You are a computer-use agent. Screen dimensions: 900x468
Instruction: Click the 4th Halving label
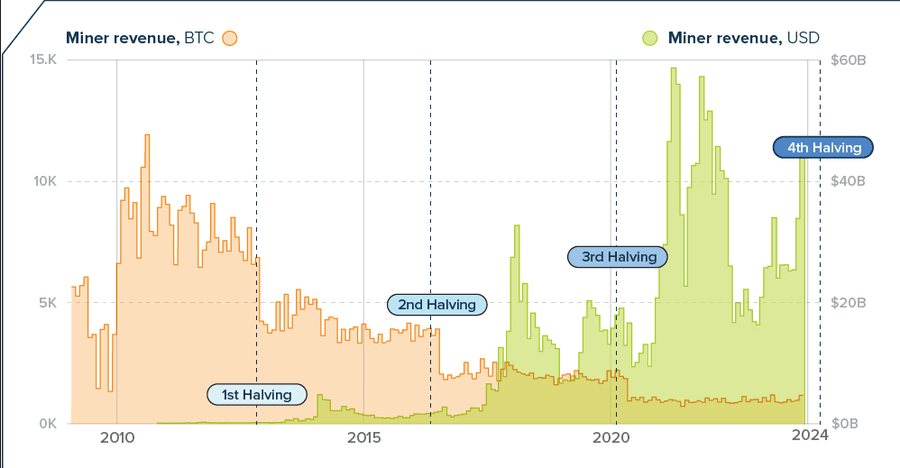point(824,147)
